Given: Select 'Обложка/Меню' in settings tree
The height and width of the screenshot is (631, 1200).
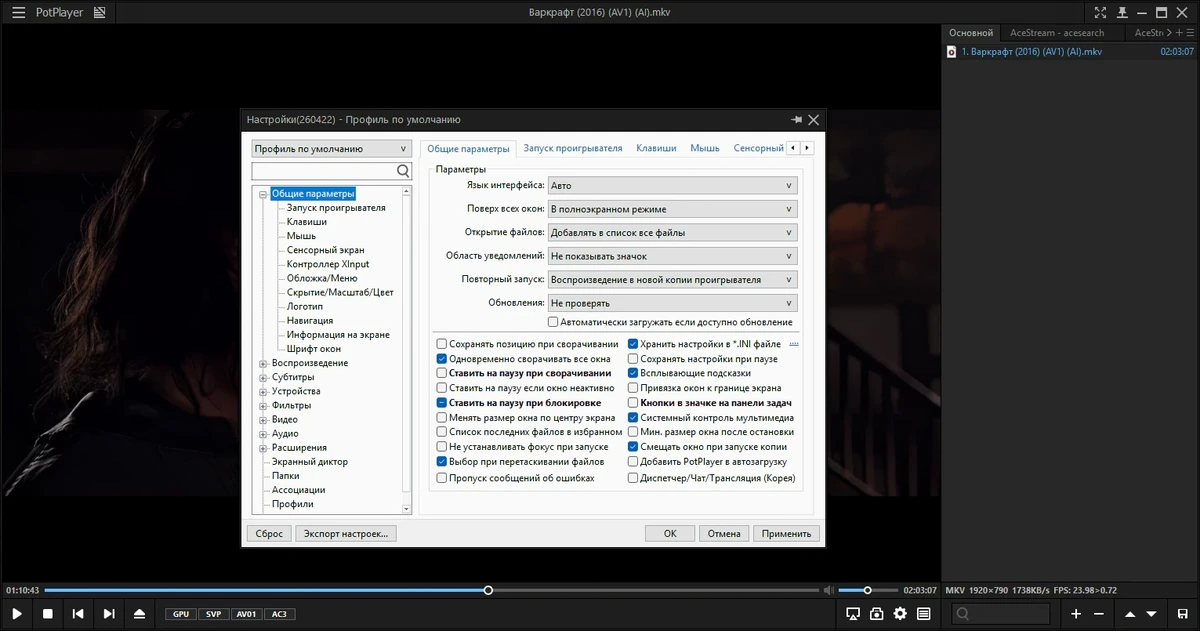Looking at the screenshot, I should pyautogui.click(x=322, y=278).
